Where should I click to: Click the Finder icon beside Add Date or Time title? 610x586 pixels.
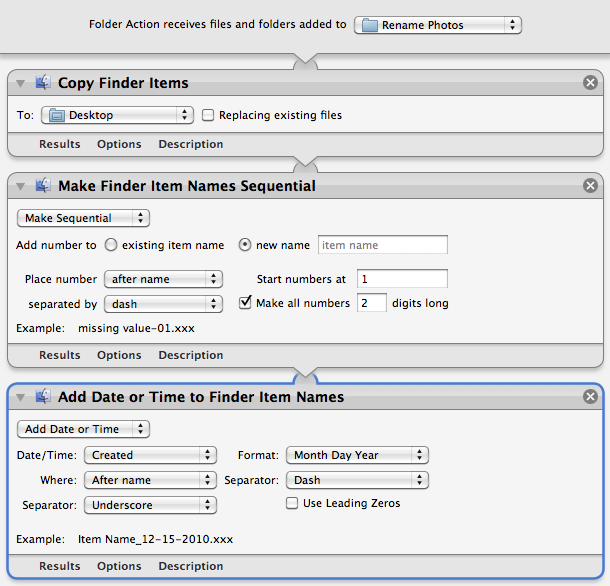tap(43, 396)
